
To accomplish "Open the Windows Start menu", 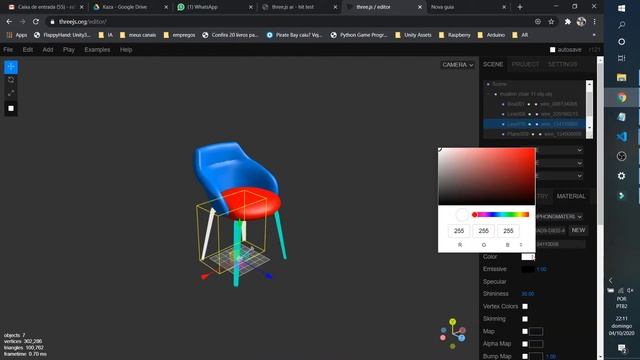I will click(x=621, y=8).
